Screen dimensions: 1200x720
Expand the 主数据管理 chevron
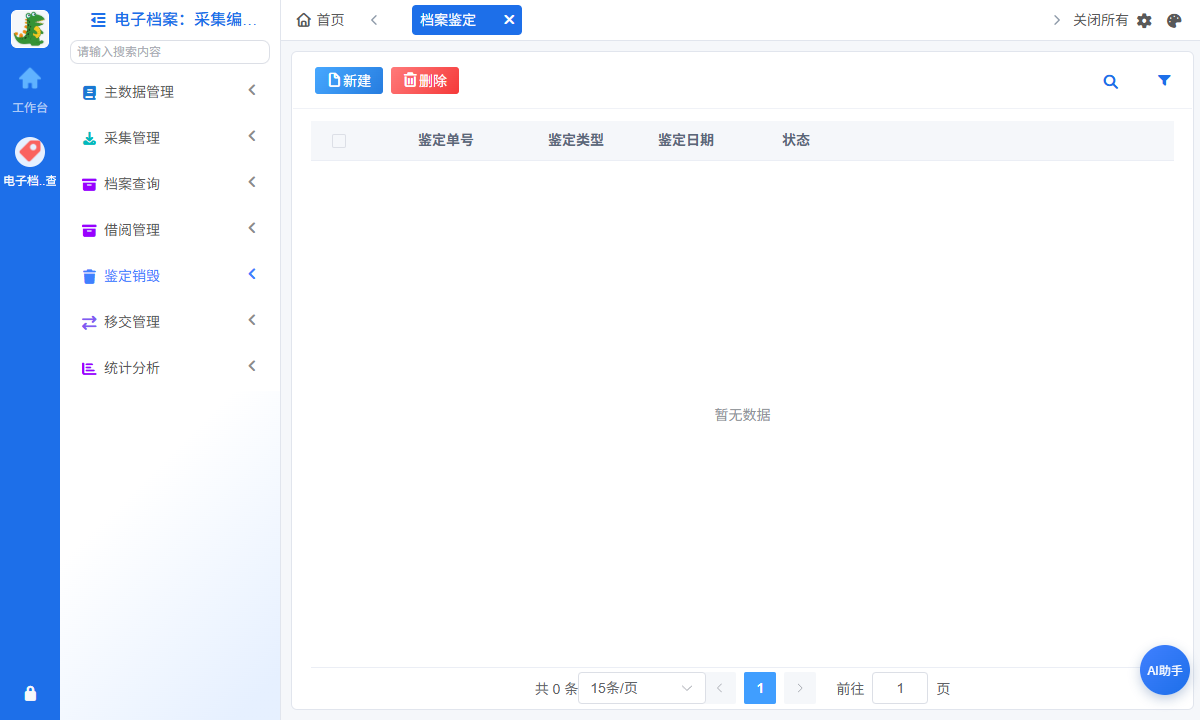click(252, 90)
